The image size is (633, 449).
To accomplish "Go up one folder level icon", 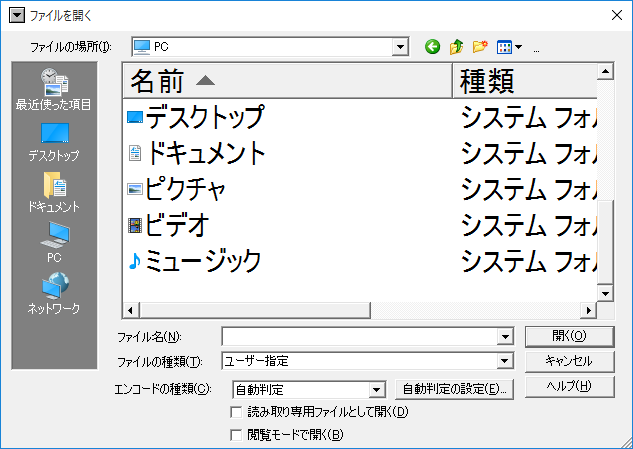I will [x=456, y=47].
